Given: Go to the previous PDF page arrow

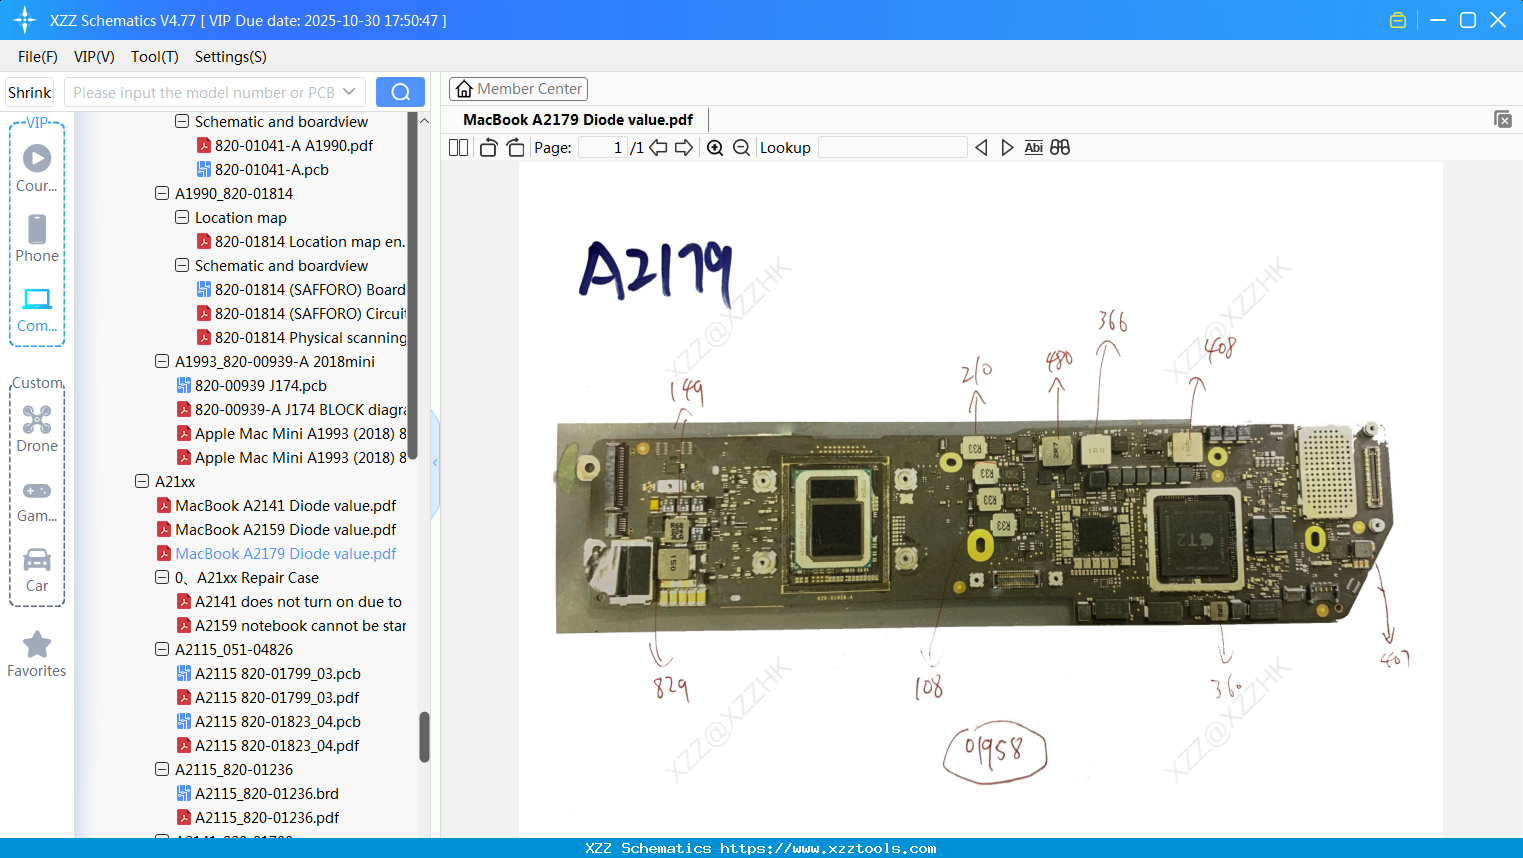Looking at the screenshot, I should tap(658, 148).
